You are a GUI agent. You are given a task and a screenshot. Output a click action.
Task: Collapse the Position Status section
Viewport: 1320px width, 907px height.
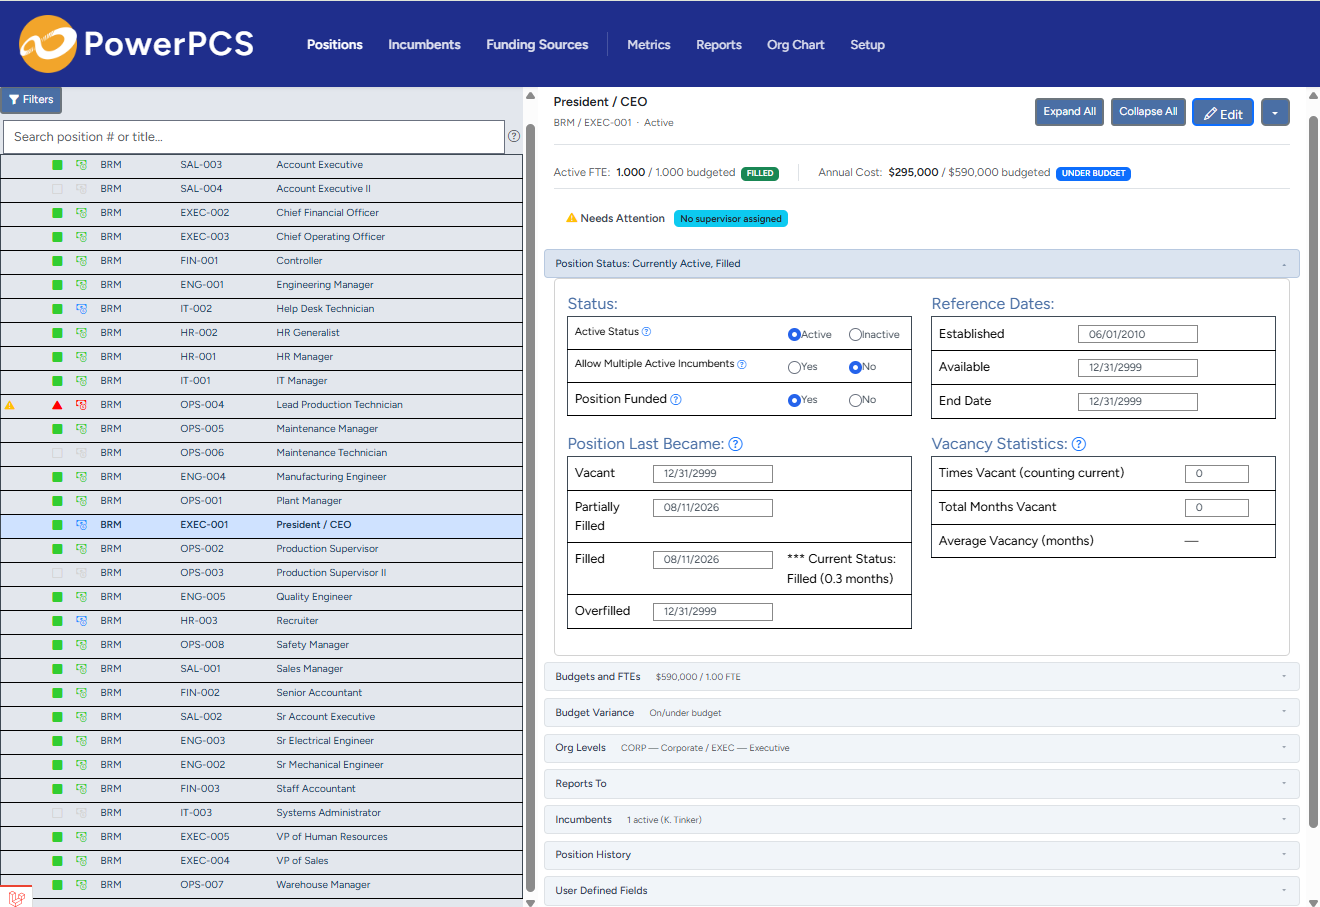point(921,264)
